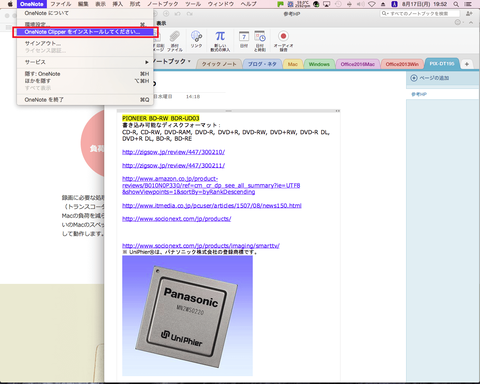This screenshot has height=384, width=480.
Task: Open the socionext.com/jp/products/ link
Action: pos(176,219)
